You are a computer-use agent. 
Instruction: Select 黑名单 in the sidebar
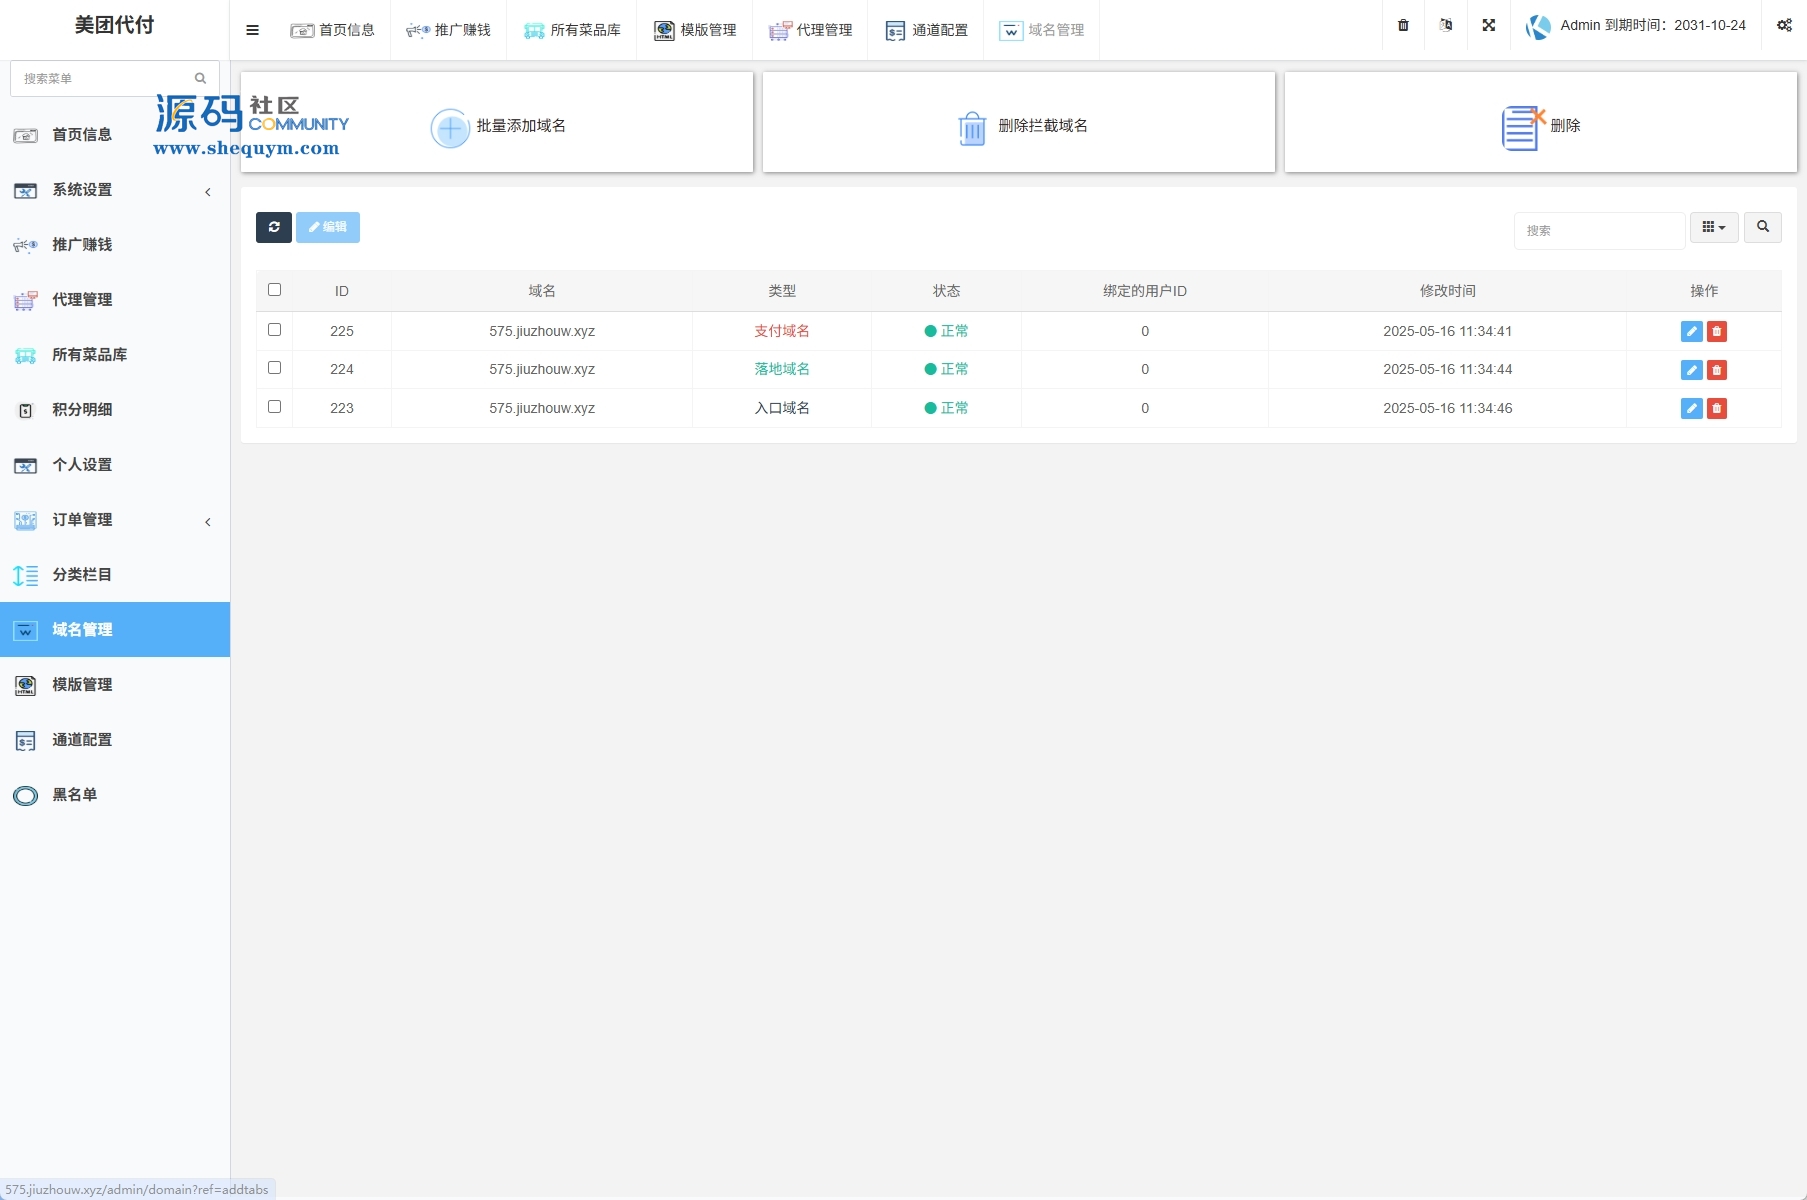75,795
